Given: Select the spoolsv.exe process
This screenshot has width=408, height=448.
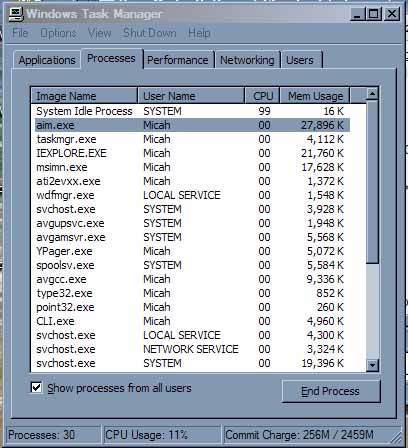Looking at the screenshot, I should coord(191,265).
